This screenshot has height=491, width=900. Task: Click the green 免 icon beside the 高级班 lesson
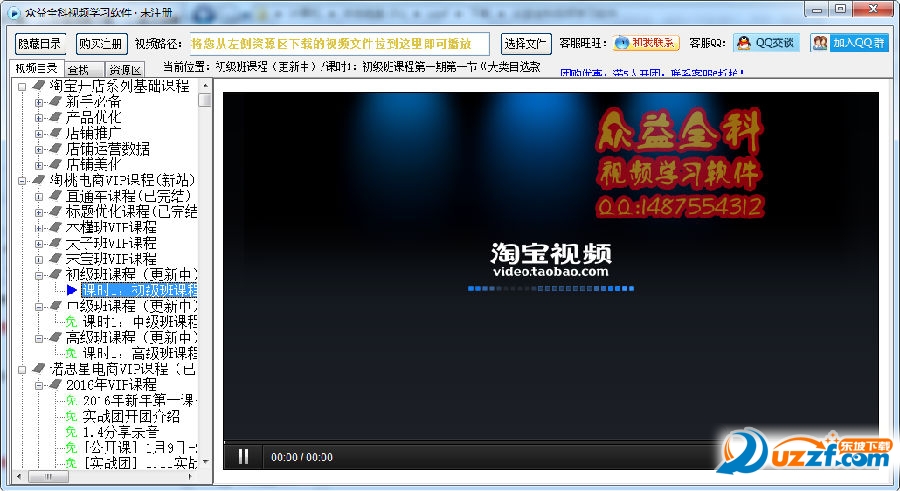point(71,353)
